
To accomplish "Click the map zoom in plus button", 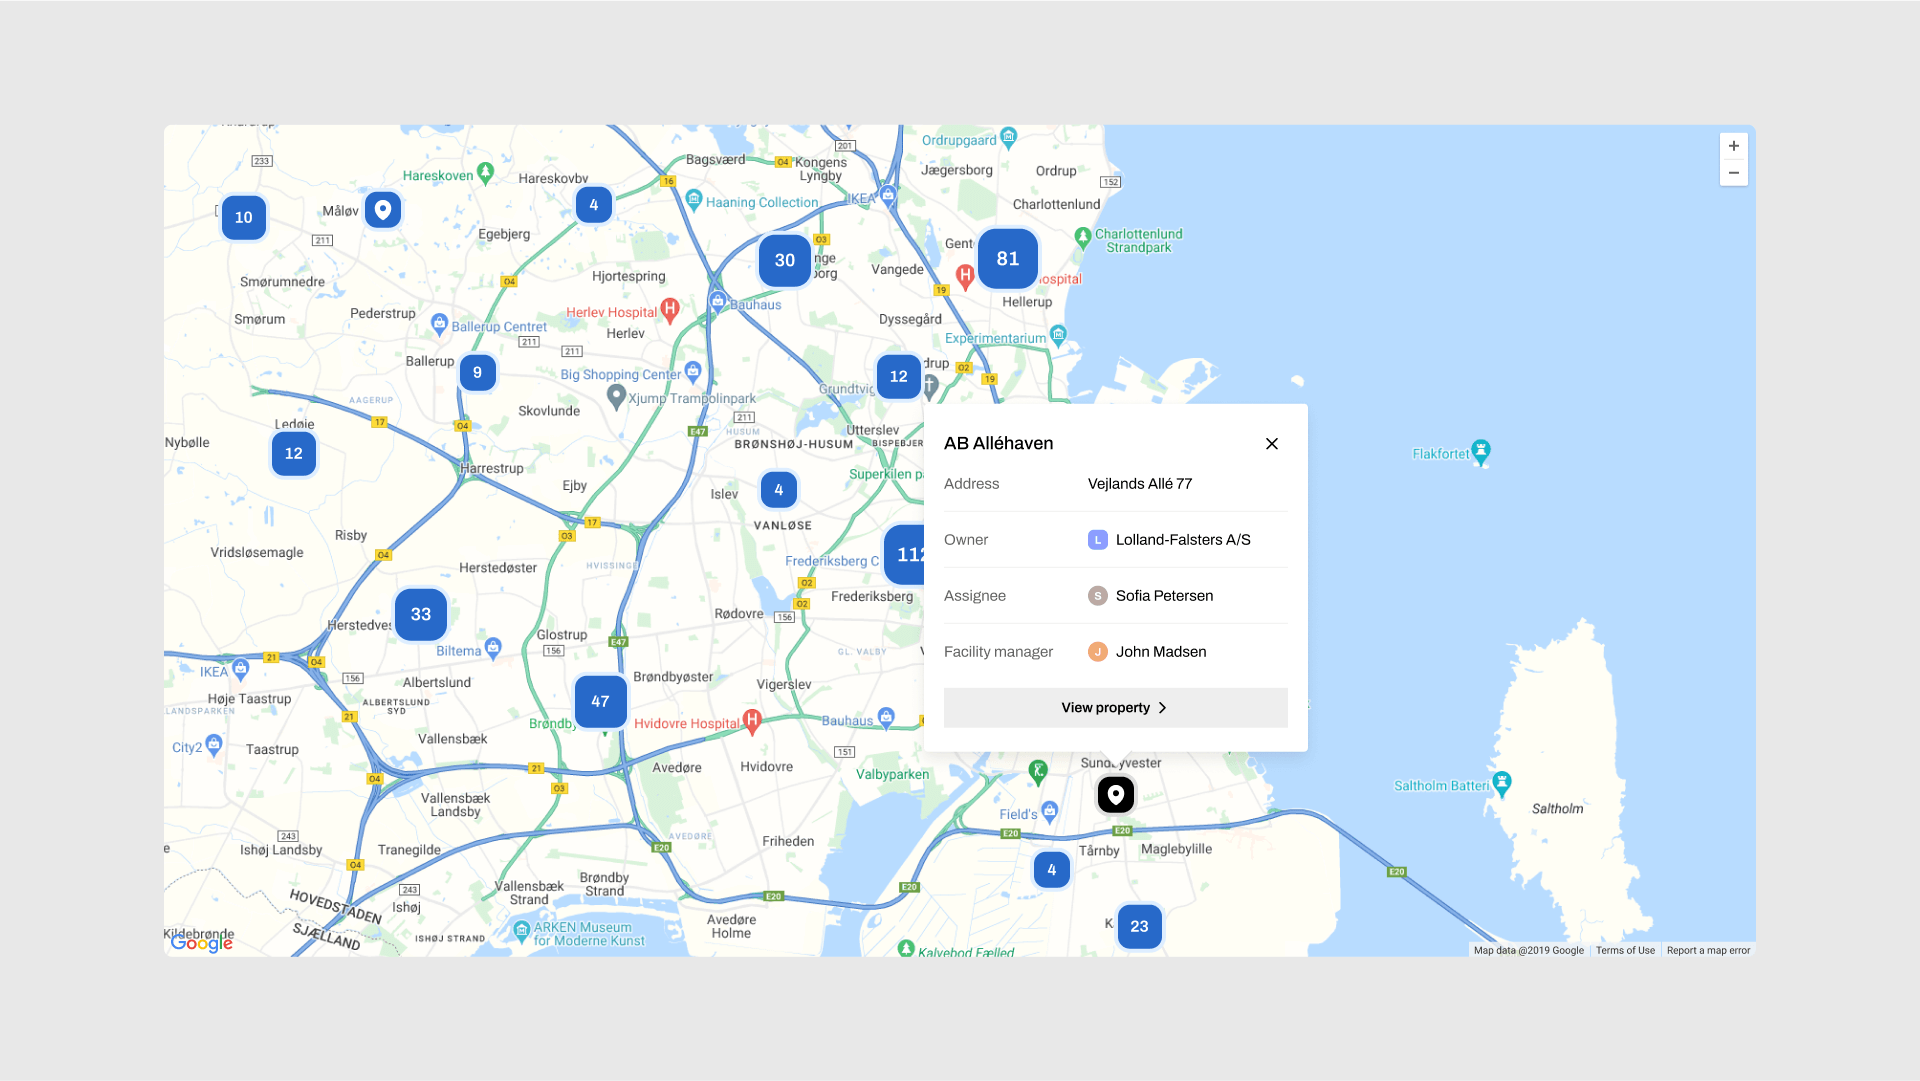I will coord(1733,146).
